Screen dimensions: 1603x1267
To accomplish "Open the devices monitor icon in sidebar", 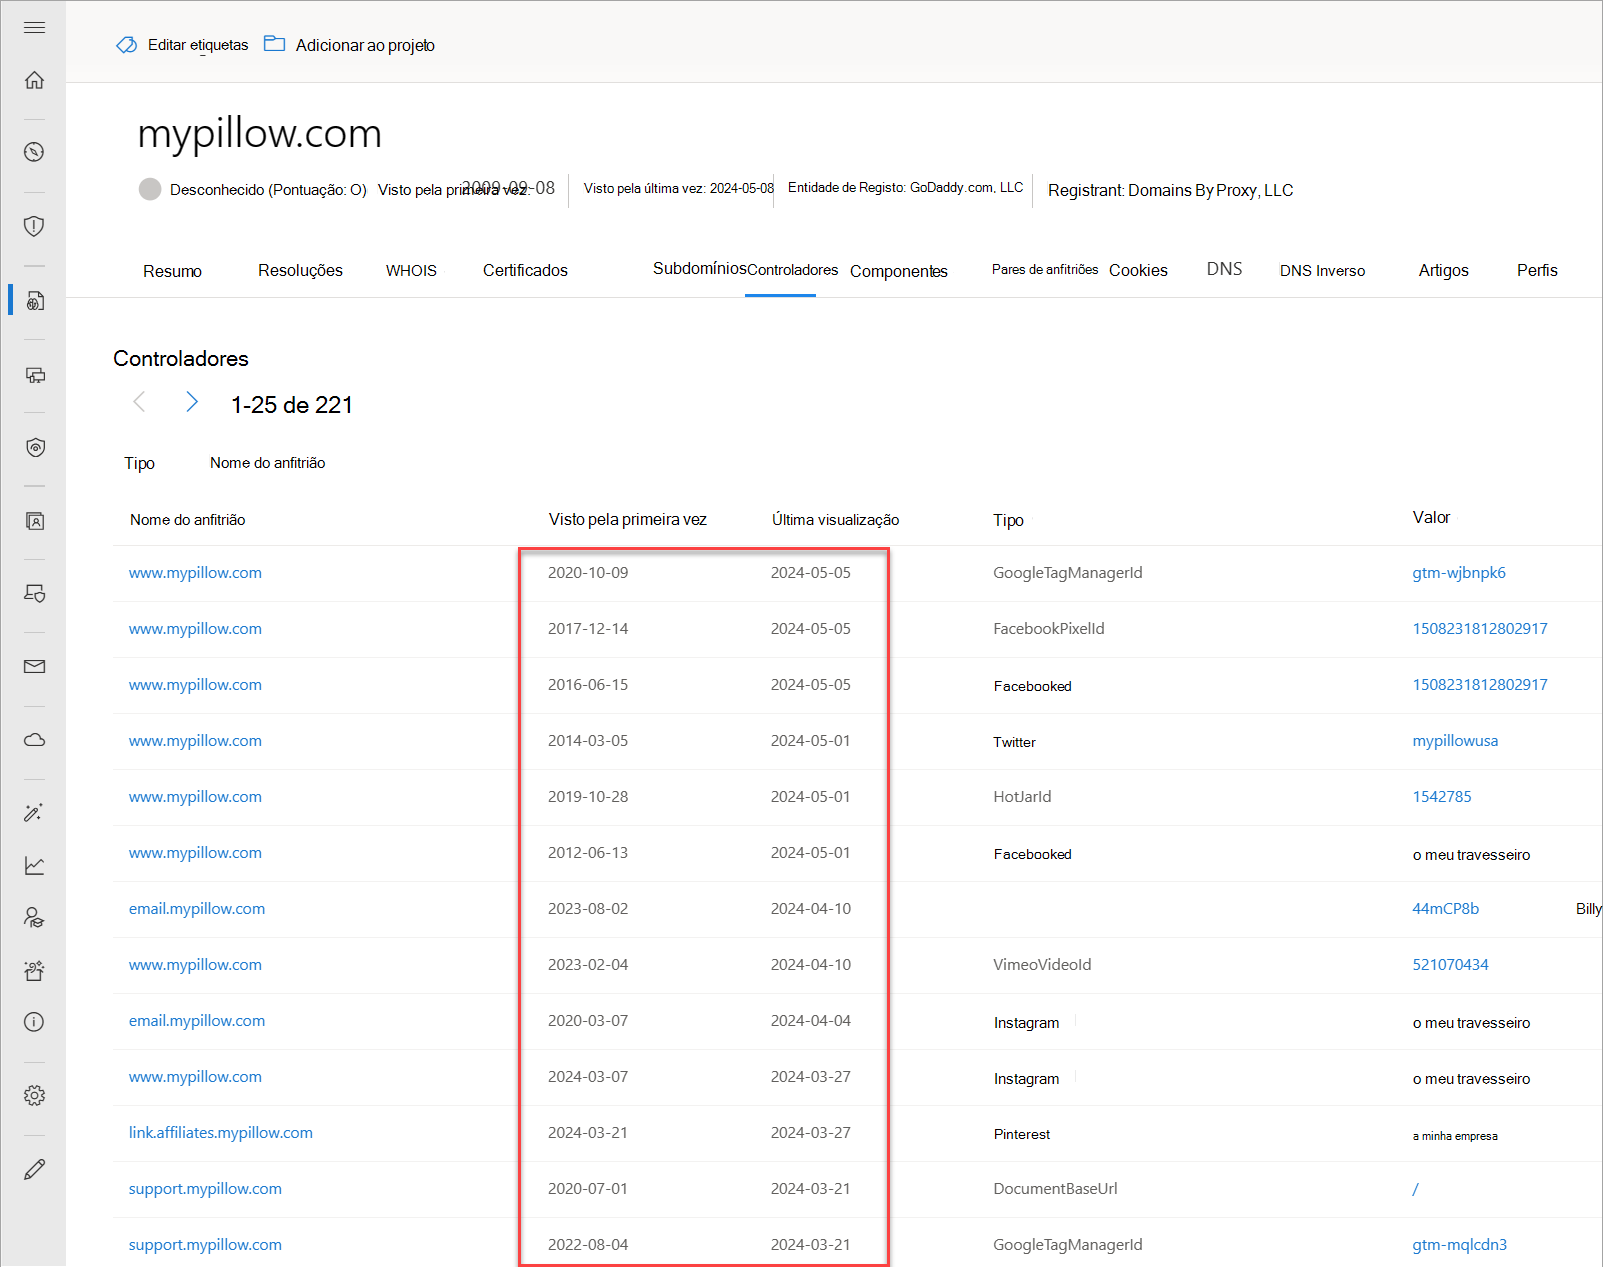I will tap(34, 375).
